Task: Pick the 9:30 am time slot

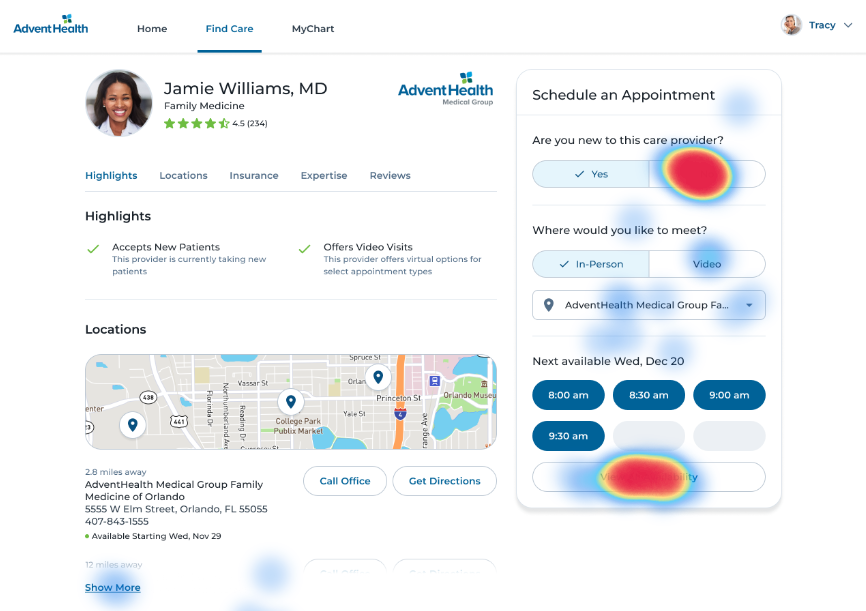Action: (568, 436)
